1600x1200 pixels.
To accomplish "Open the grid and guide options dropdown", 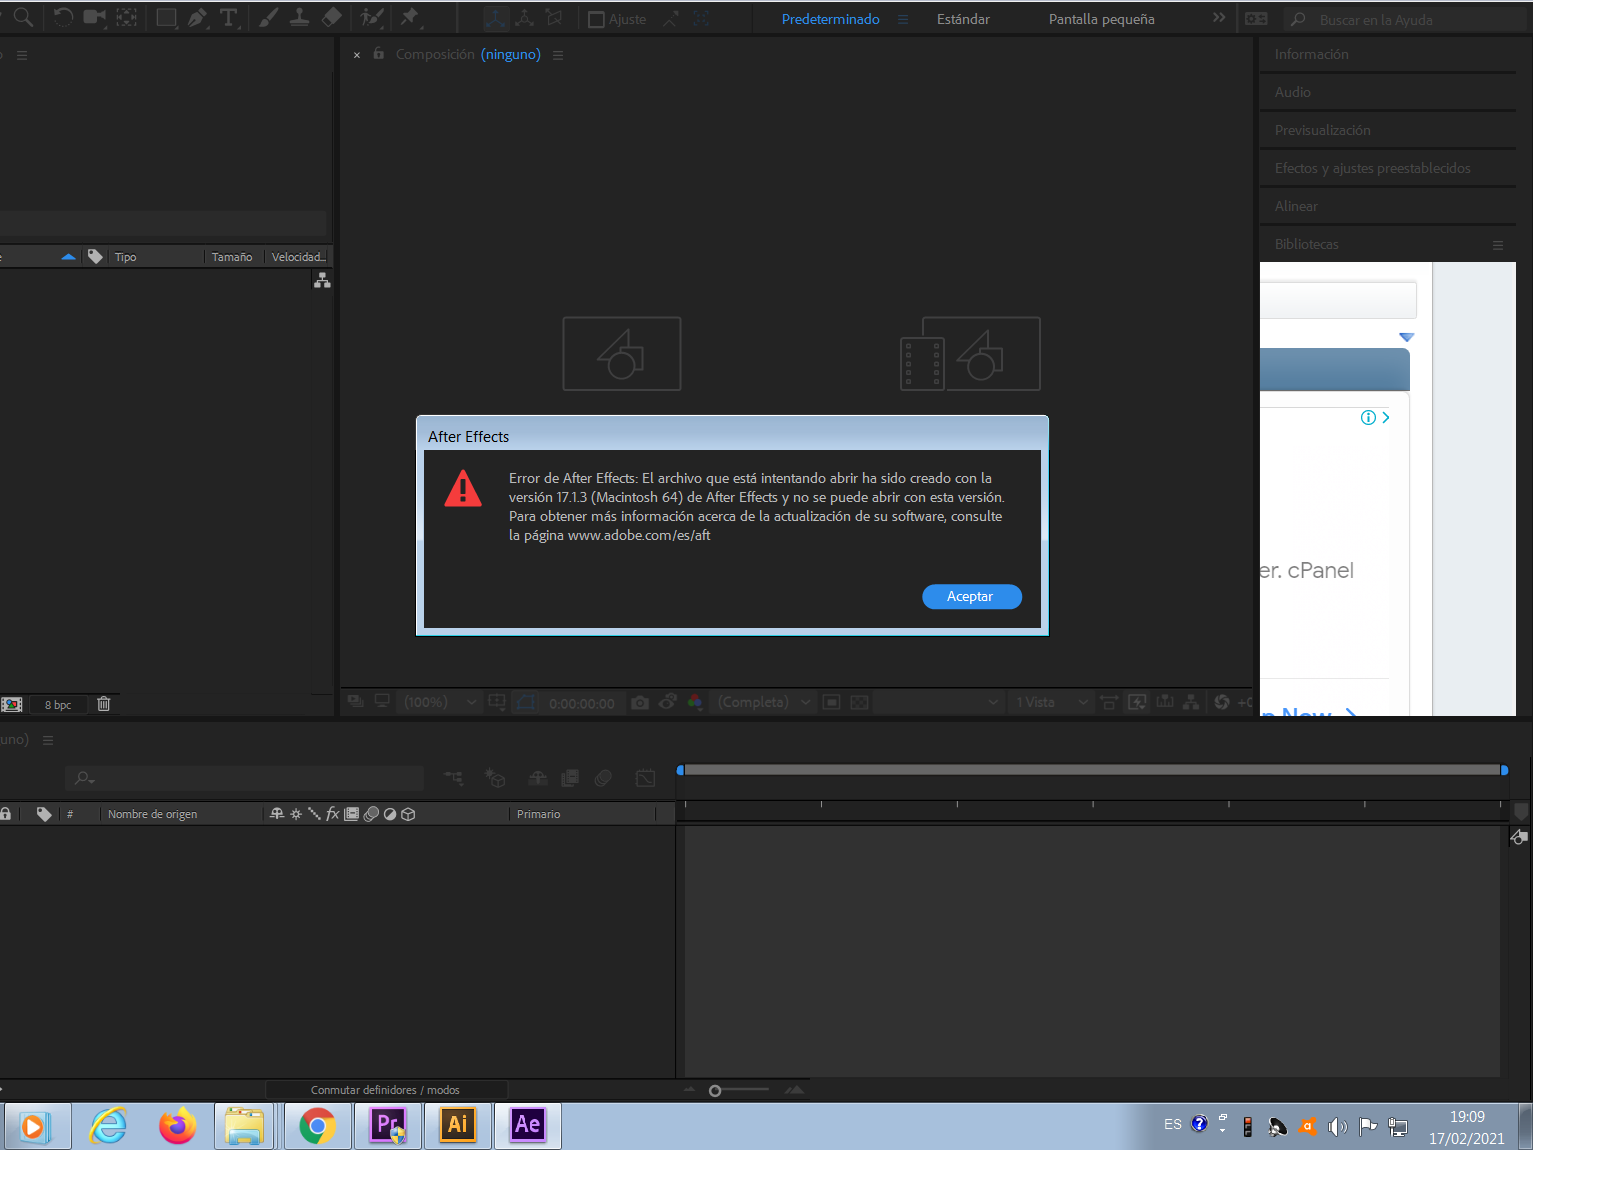I will coord(497,702).
